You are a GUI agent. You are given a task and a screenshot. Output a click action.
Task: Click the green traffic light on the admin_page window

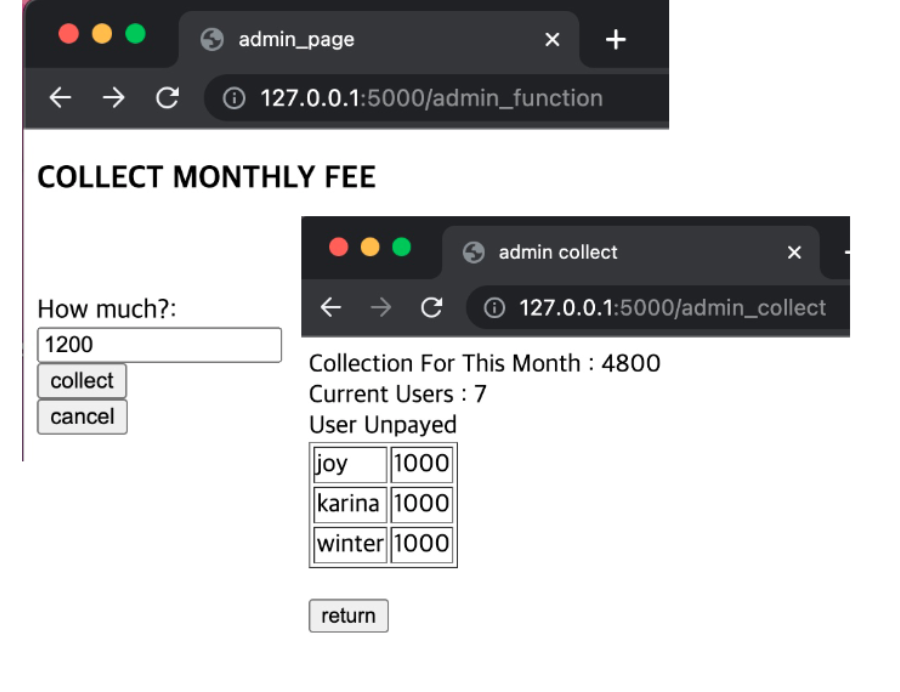134,33
